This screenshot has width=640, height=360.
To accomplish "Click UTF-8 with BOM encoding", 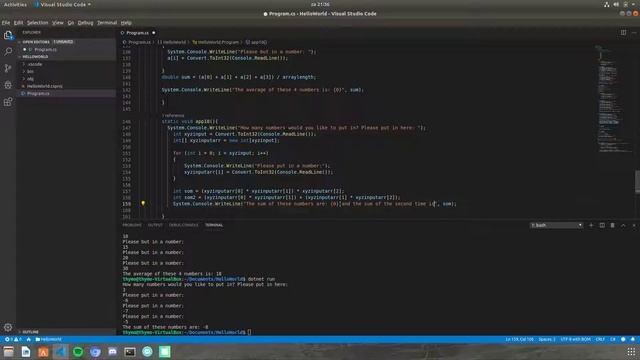I will coord(576,339).
